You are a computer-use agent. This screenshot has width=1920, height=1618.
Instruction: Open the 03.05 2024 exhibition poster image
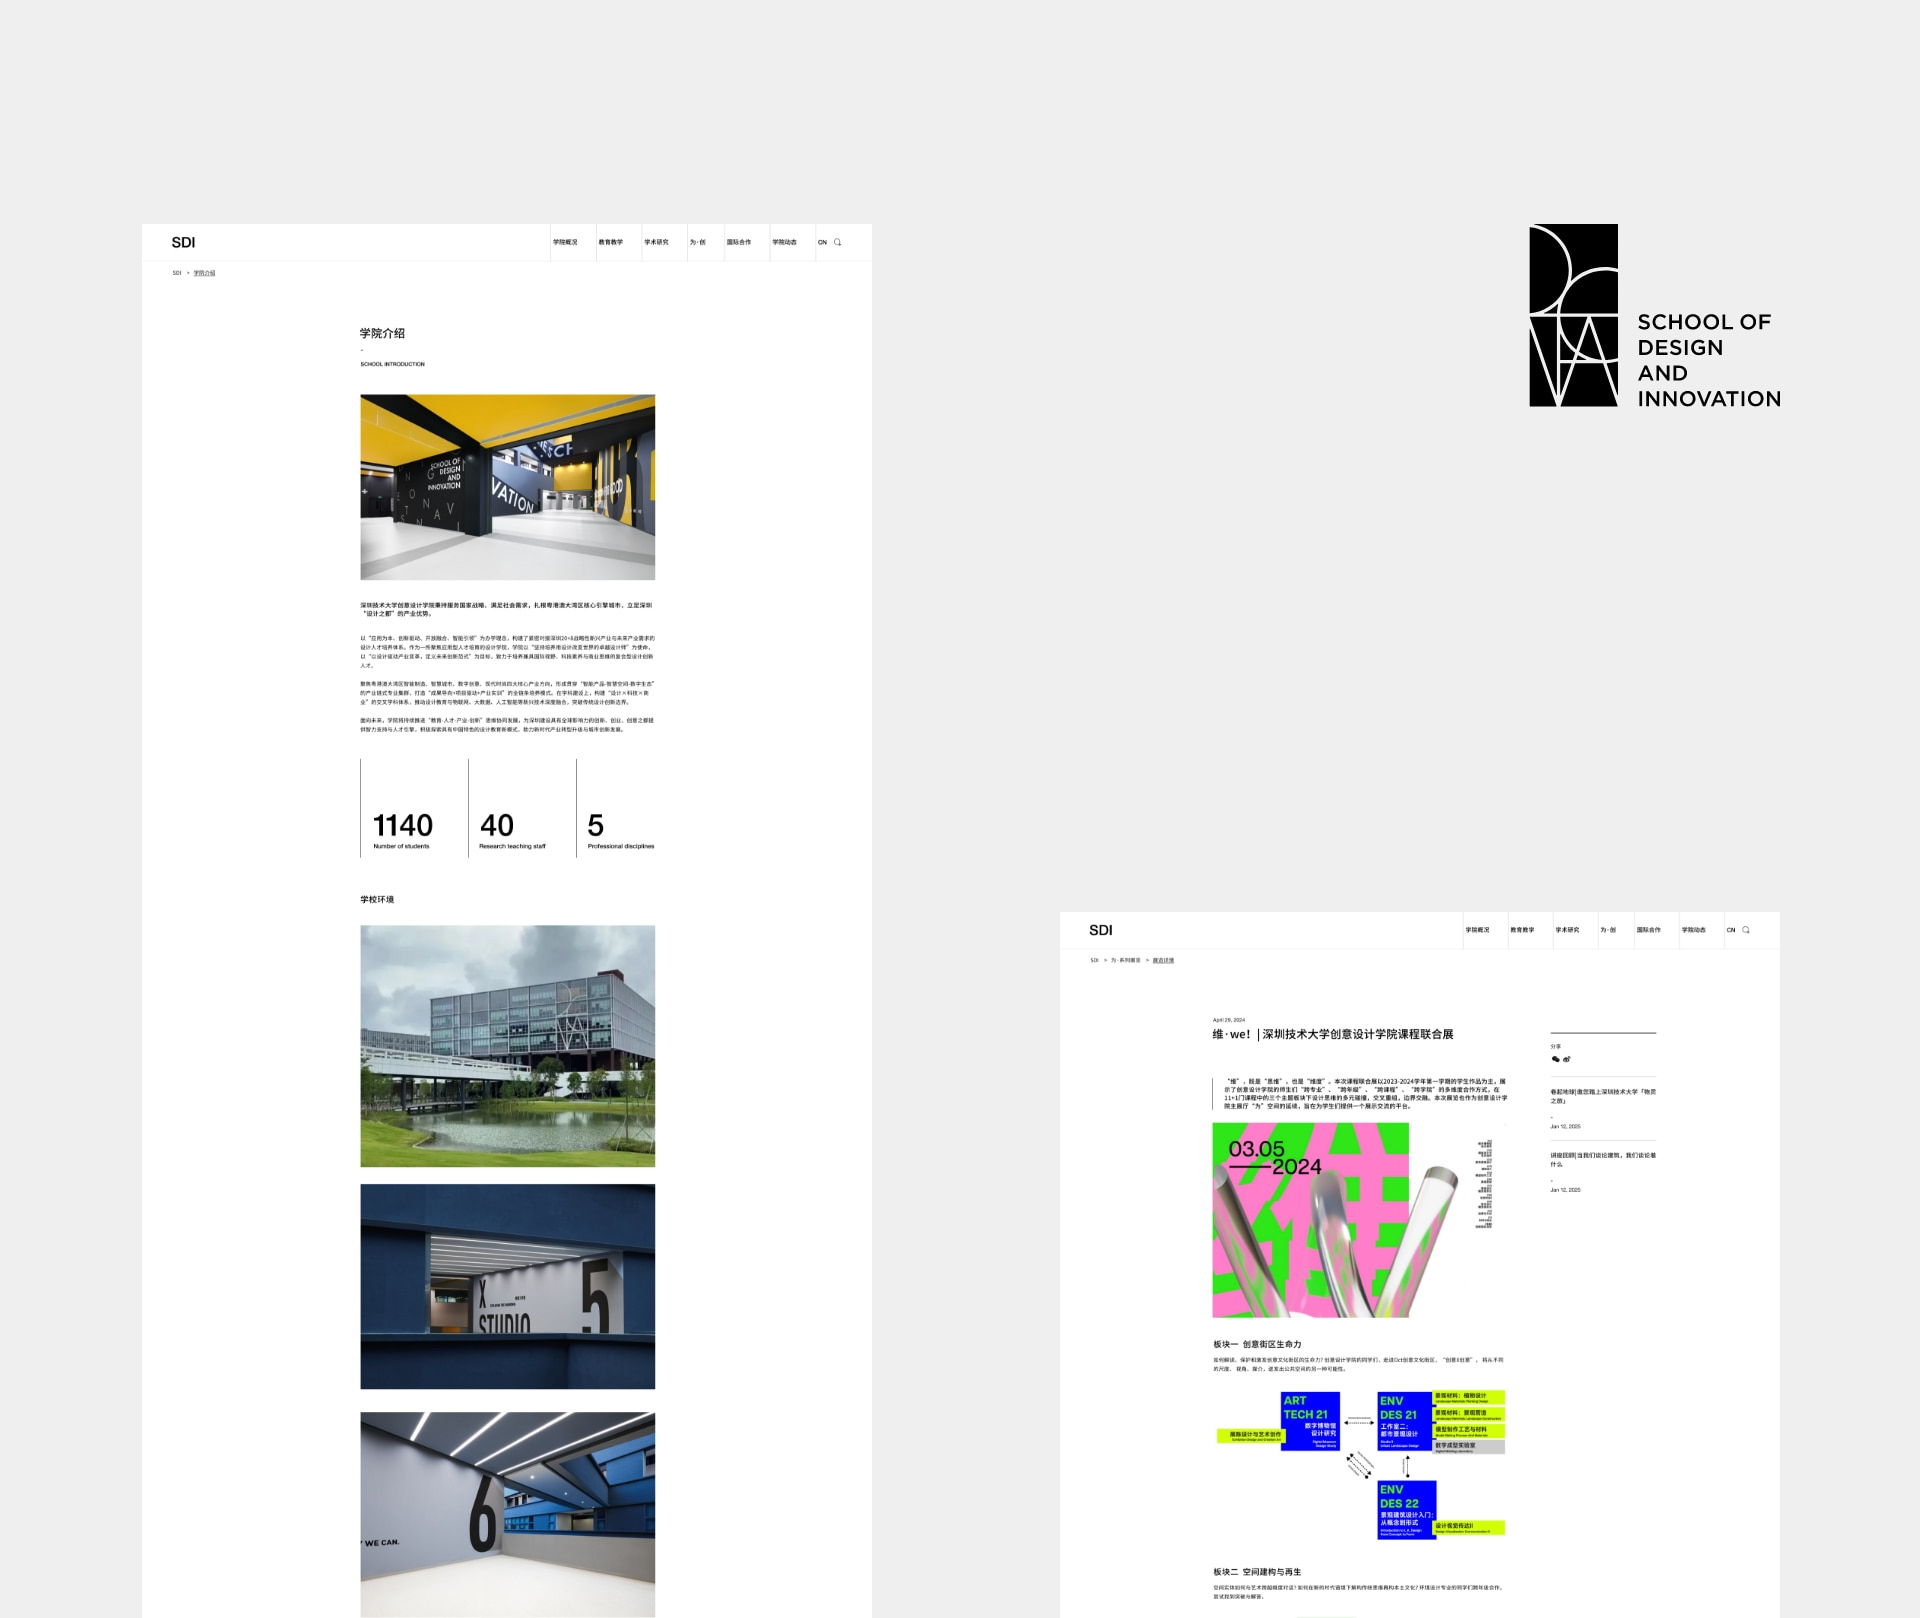click(1310, 1219)
